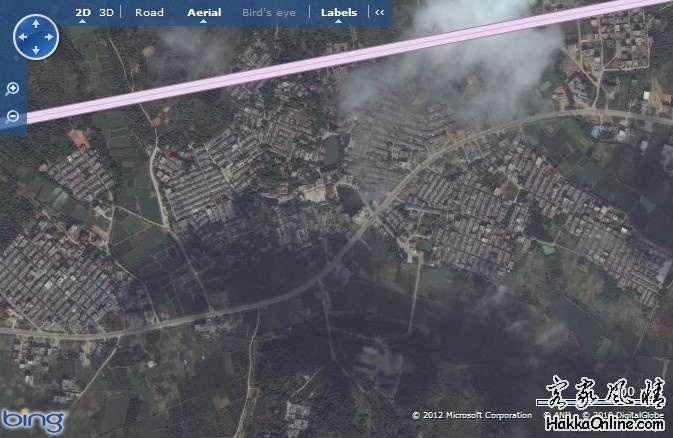Zoom out using the minus magnifier
Screen dimensions: 673x438
click(x=13, y=116)
